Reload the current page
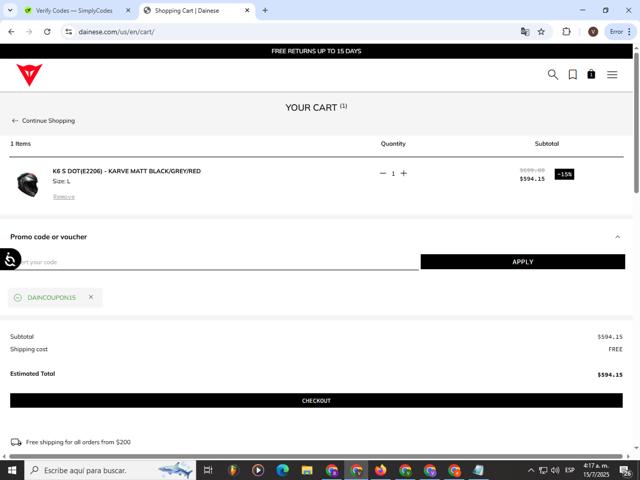This screenshot has width=640, height=480. point(47,32)
